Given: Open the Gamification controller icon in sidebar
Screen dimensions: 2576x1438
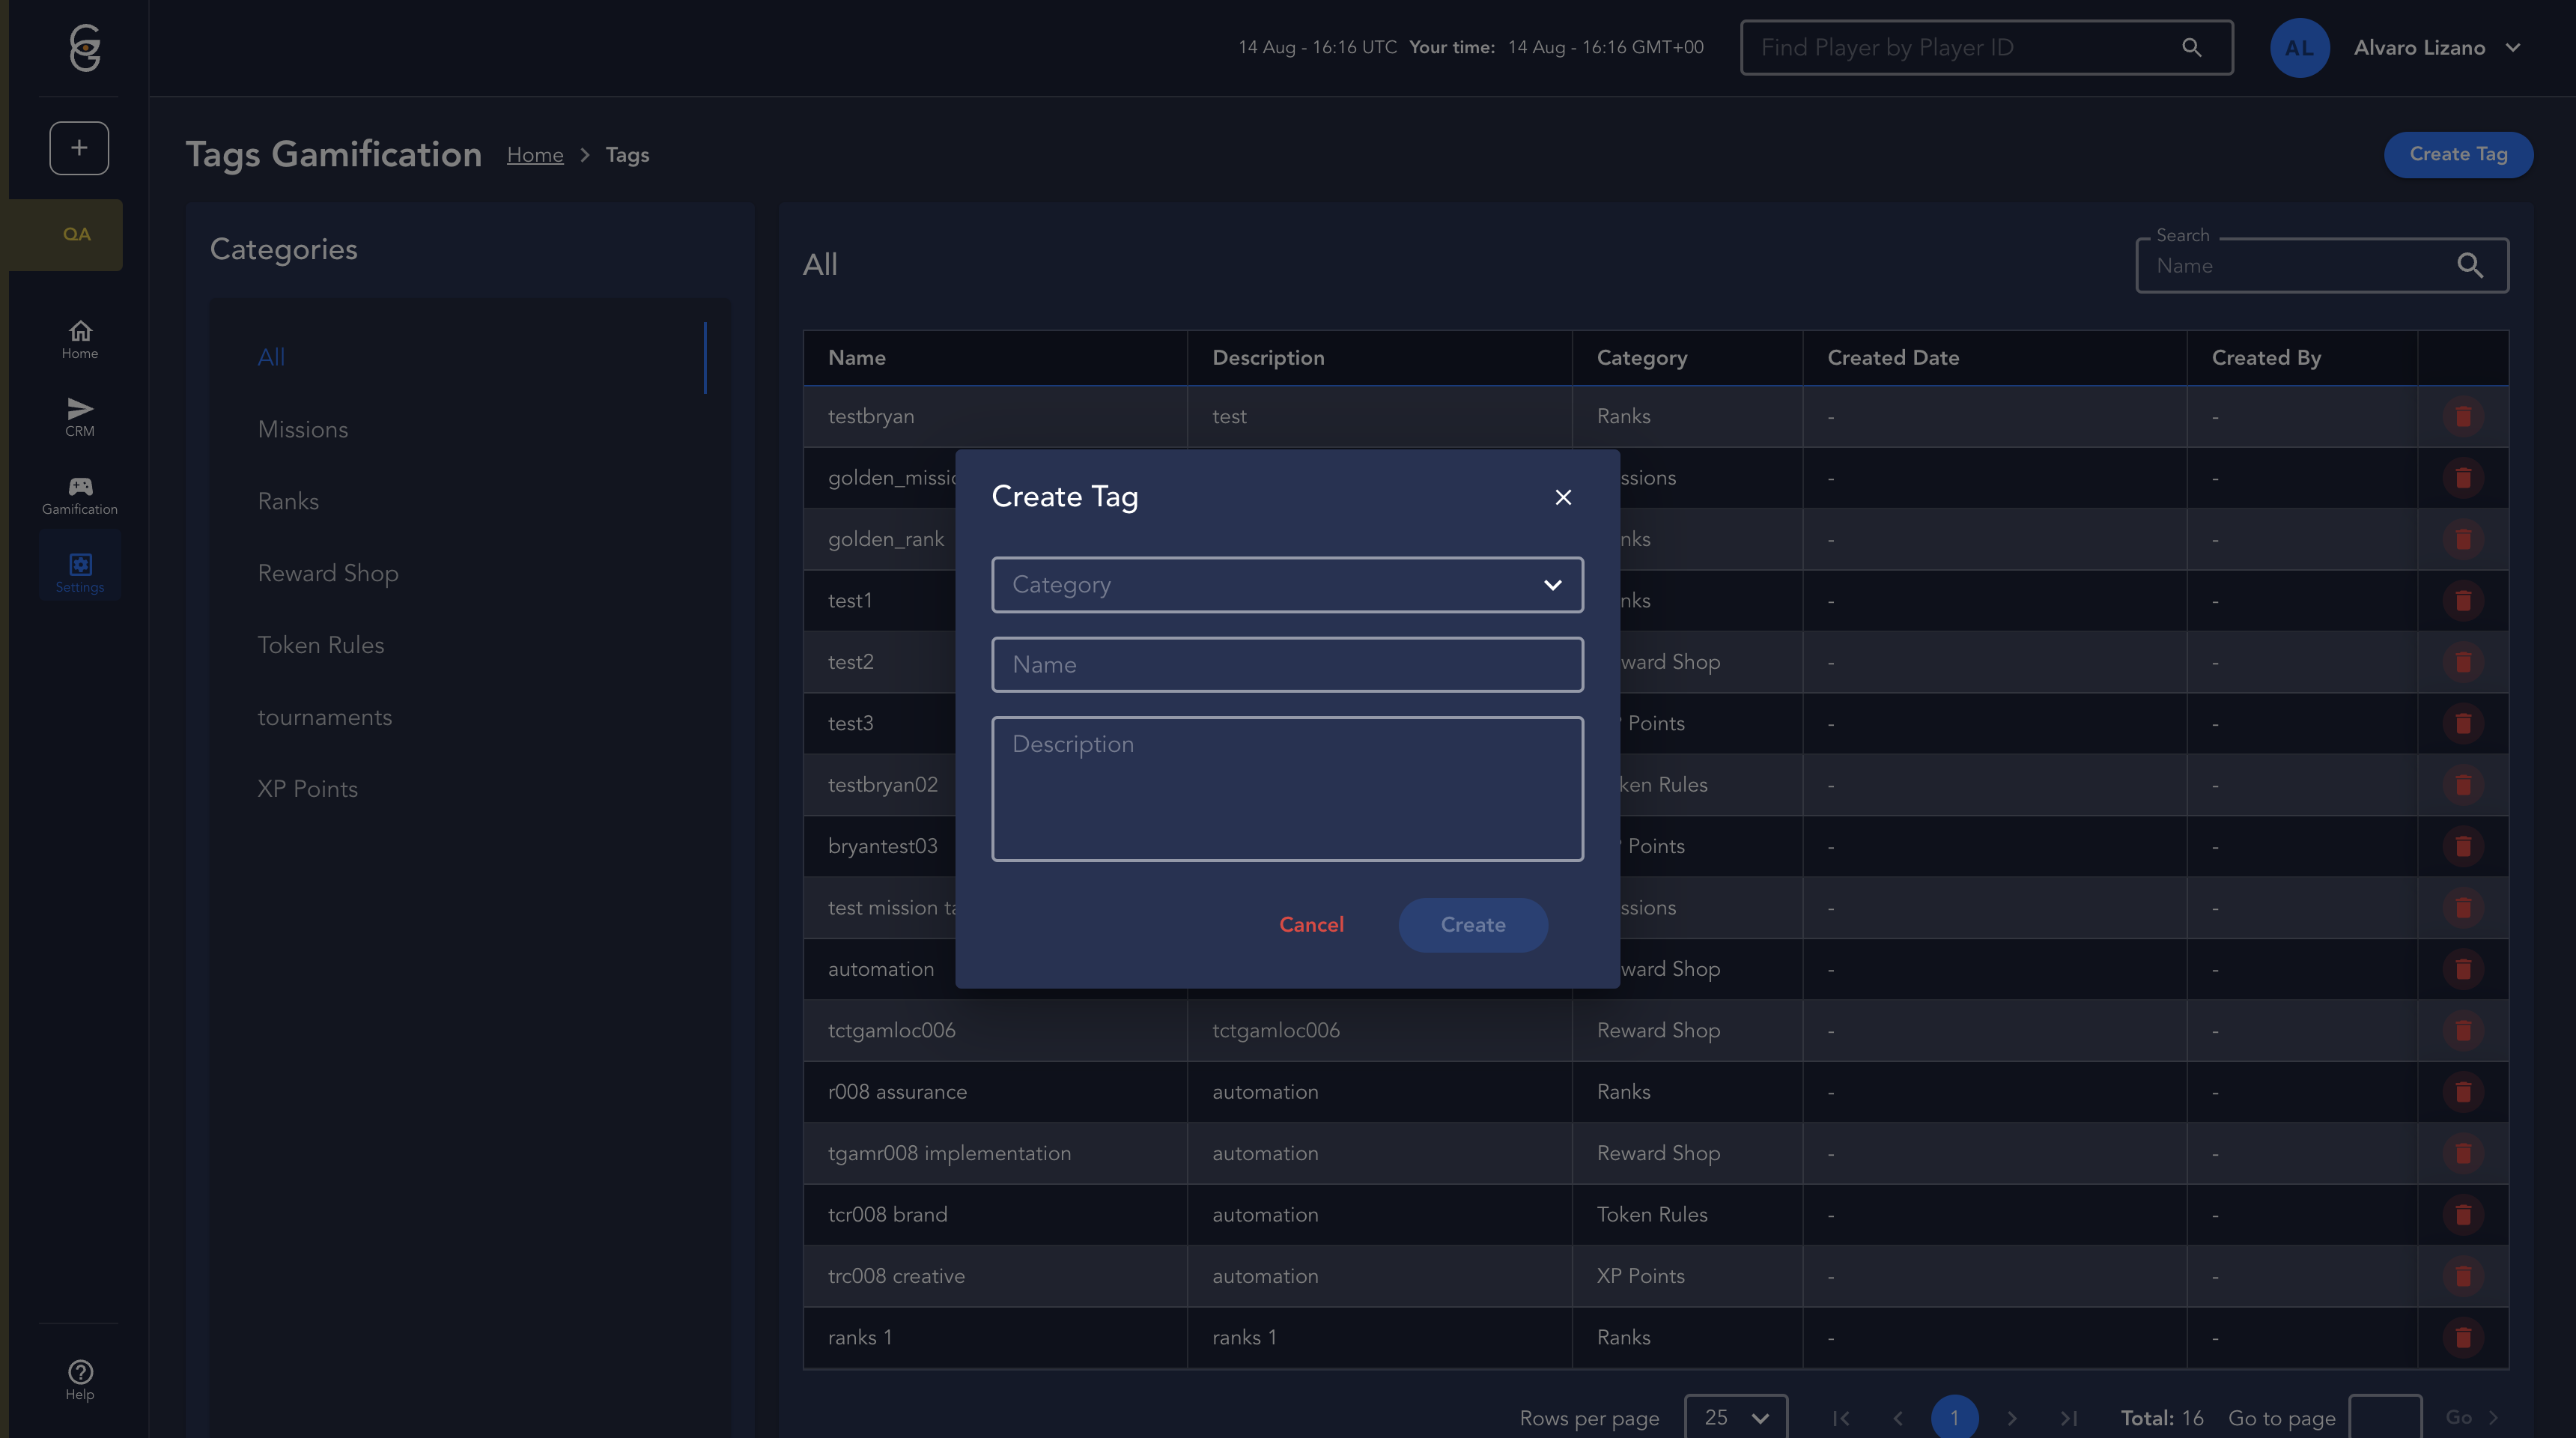Looking at the screenshot, I should coord(80,487).
